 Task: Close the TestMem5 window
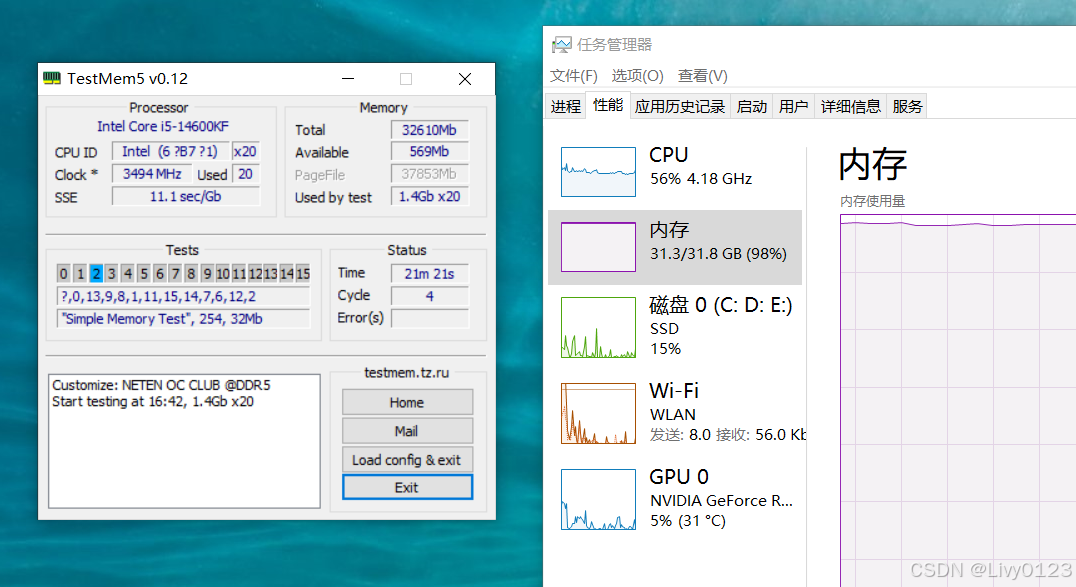tap(465, 79)
